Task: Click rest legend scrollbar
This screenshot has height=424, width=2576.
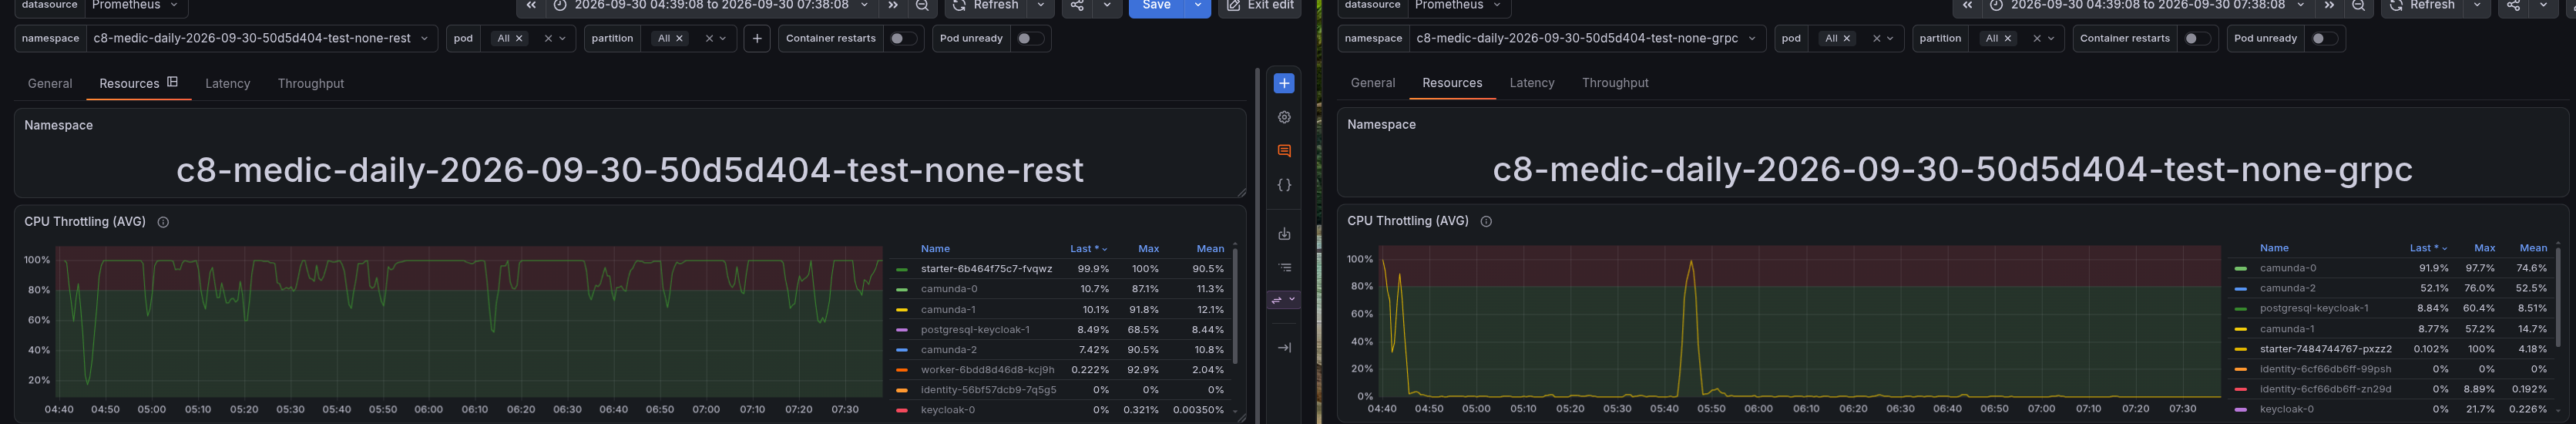Action: pyautogui.click(x=1235, y=305)
